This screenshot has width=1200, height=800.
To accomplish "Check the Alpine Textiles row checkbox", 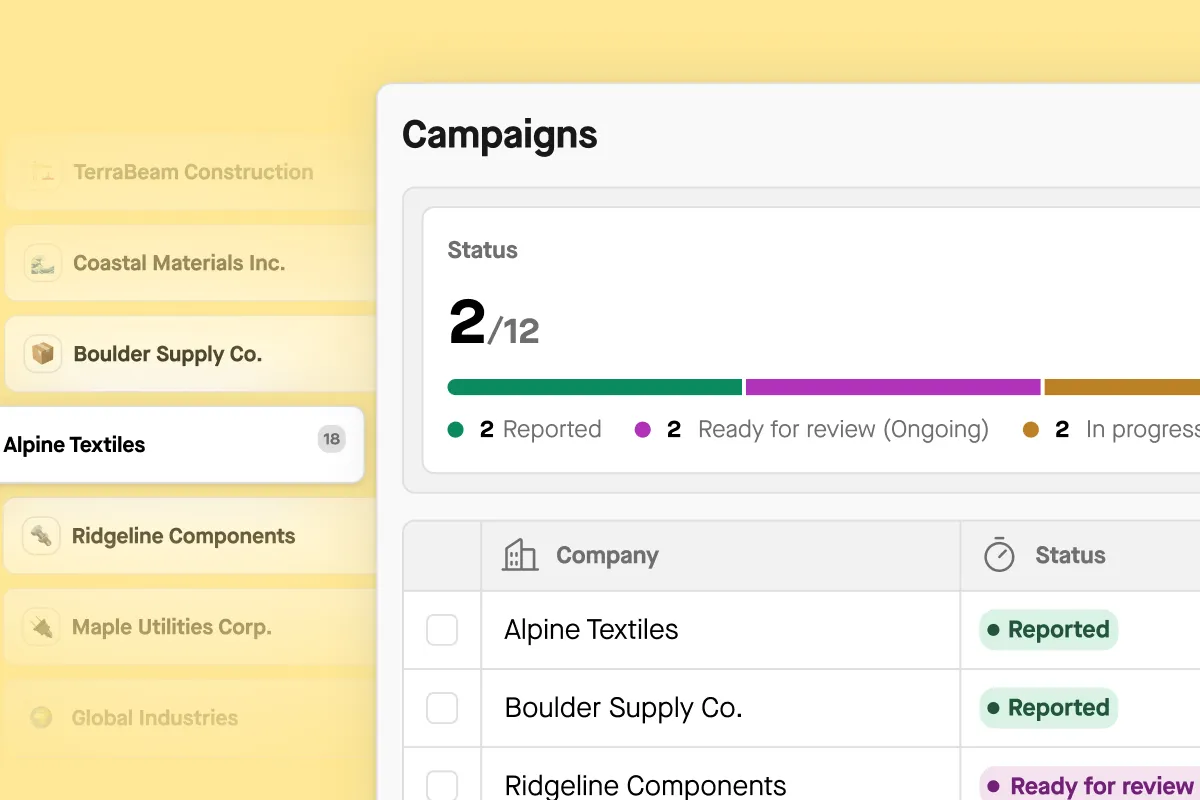I will [x=442, y=630].
